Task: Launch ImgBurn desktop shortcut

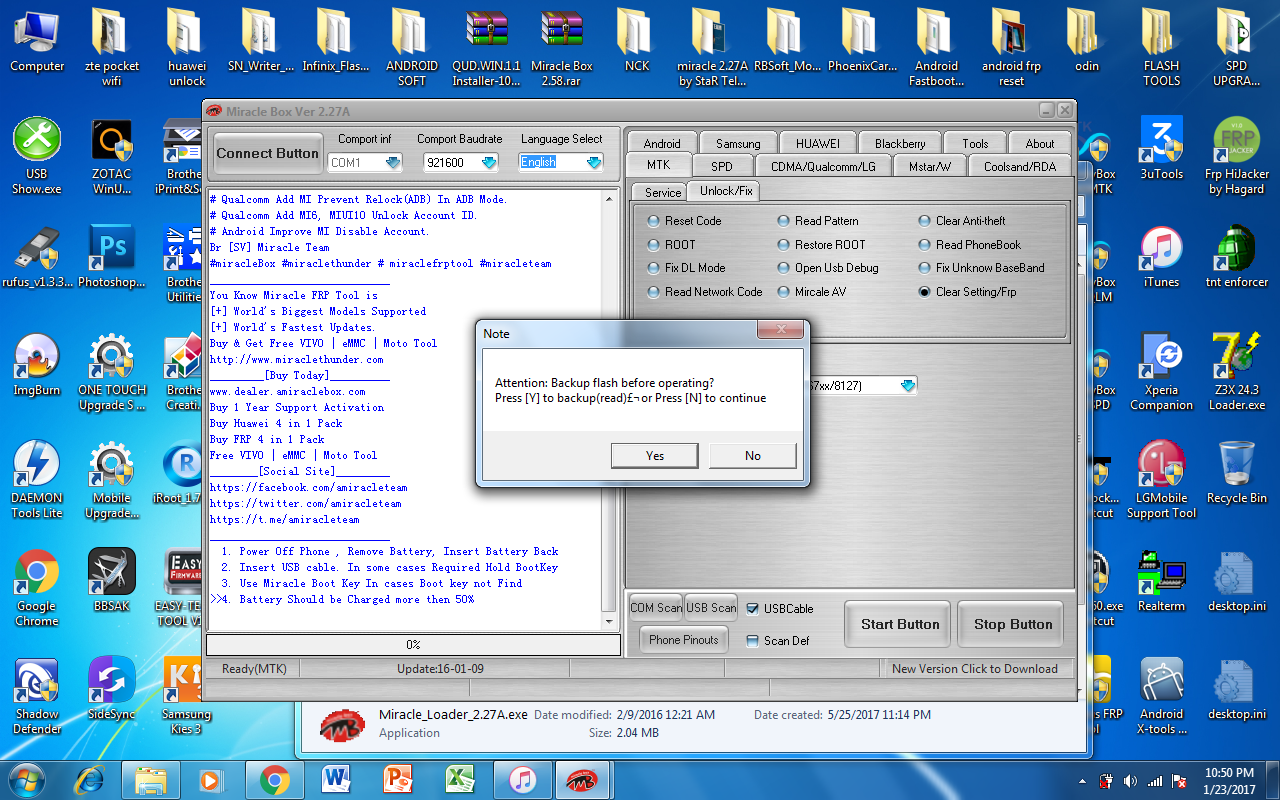Action: click(x=37, y=364)
